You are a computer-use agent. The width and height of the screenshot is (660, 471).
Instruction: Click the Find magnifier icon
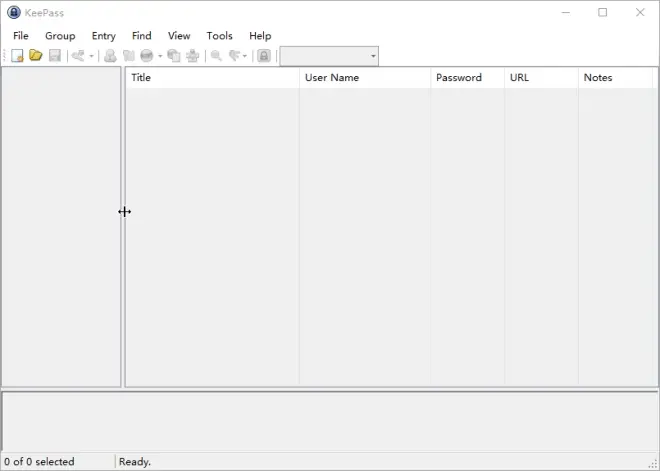216,56
